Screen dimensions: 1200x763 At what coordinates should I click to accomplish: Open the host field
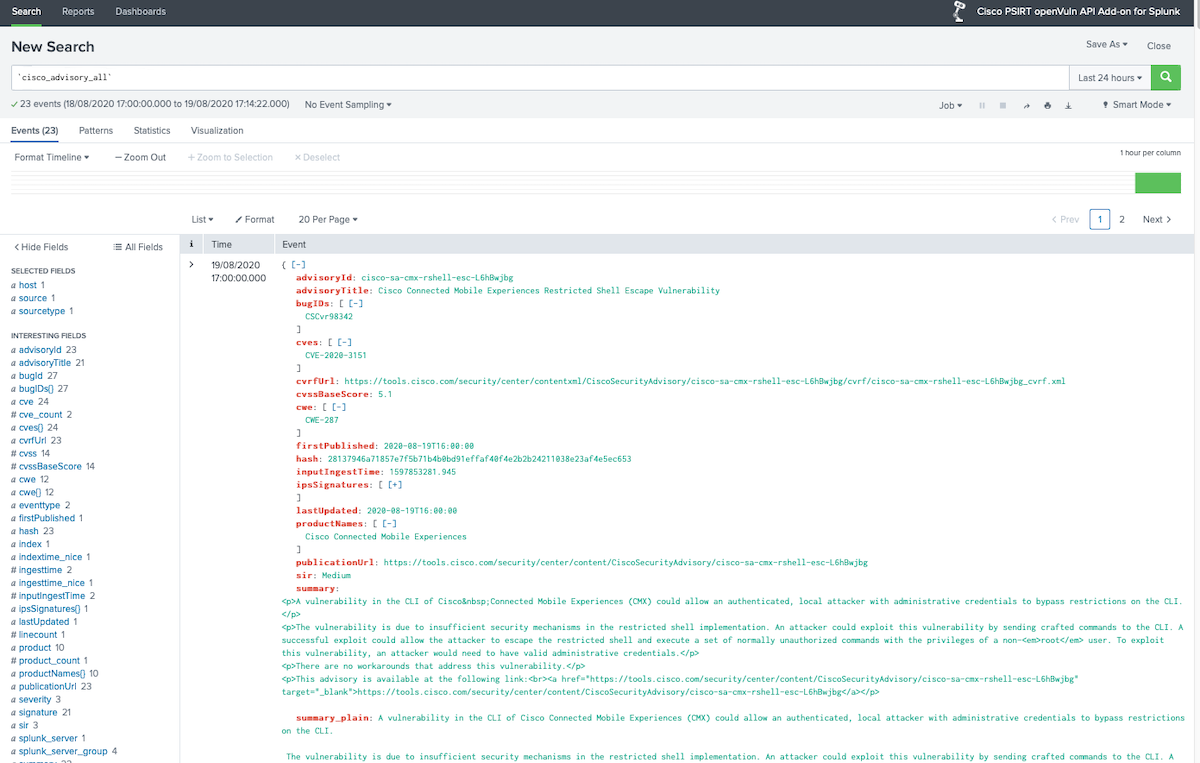pyautogui.click(x=28, y=285)
